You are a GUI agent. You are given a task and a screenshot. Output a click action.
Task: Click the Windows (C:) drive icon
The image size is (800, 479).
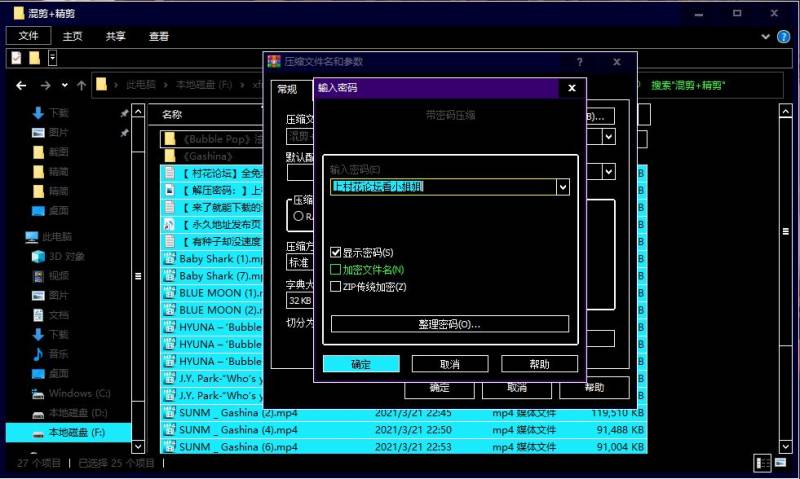tap(38, 393)
